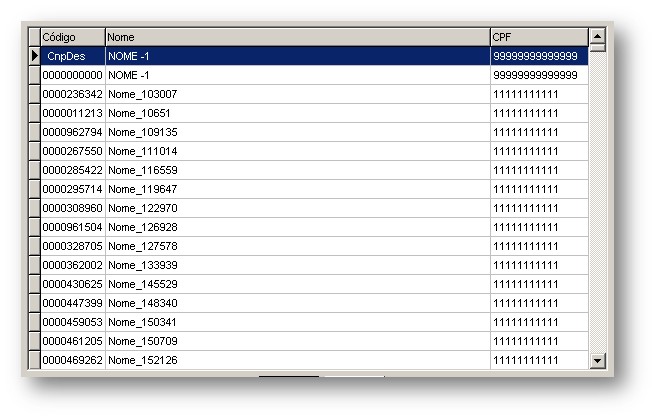Click CPF cell in Nome_116559 row

539,170
